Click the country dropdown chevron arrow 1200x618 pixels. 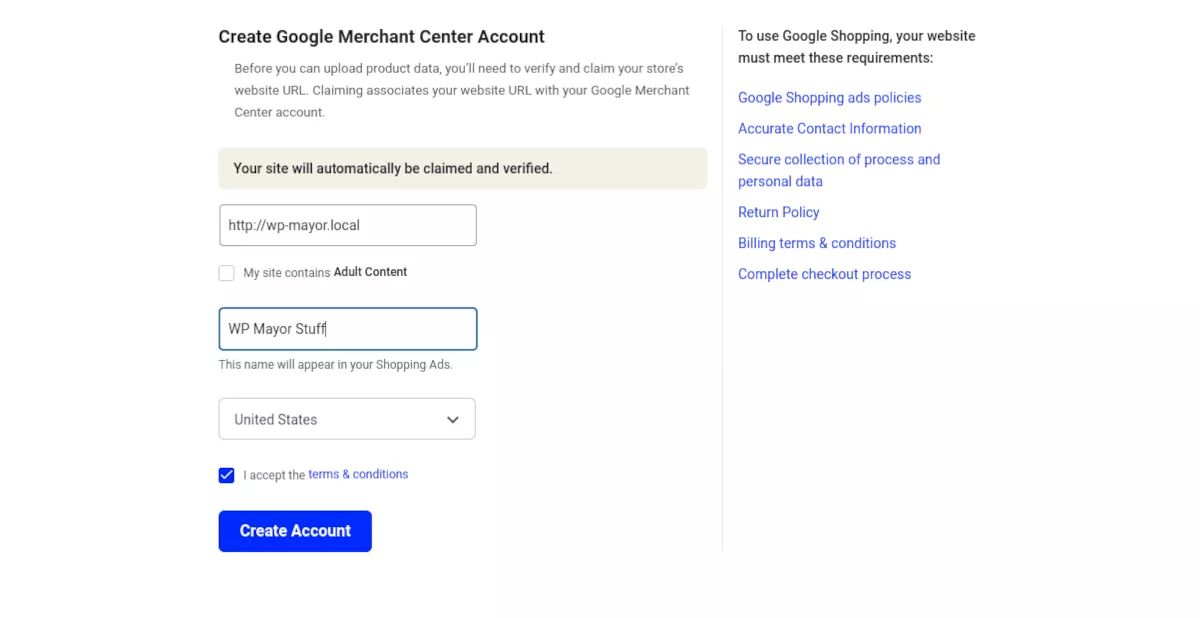tap(453, 420)
